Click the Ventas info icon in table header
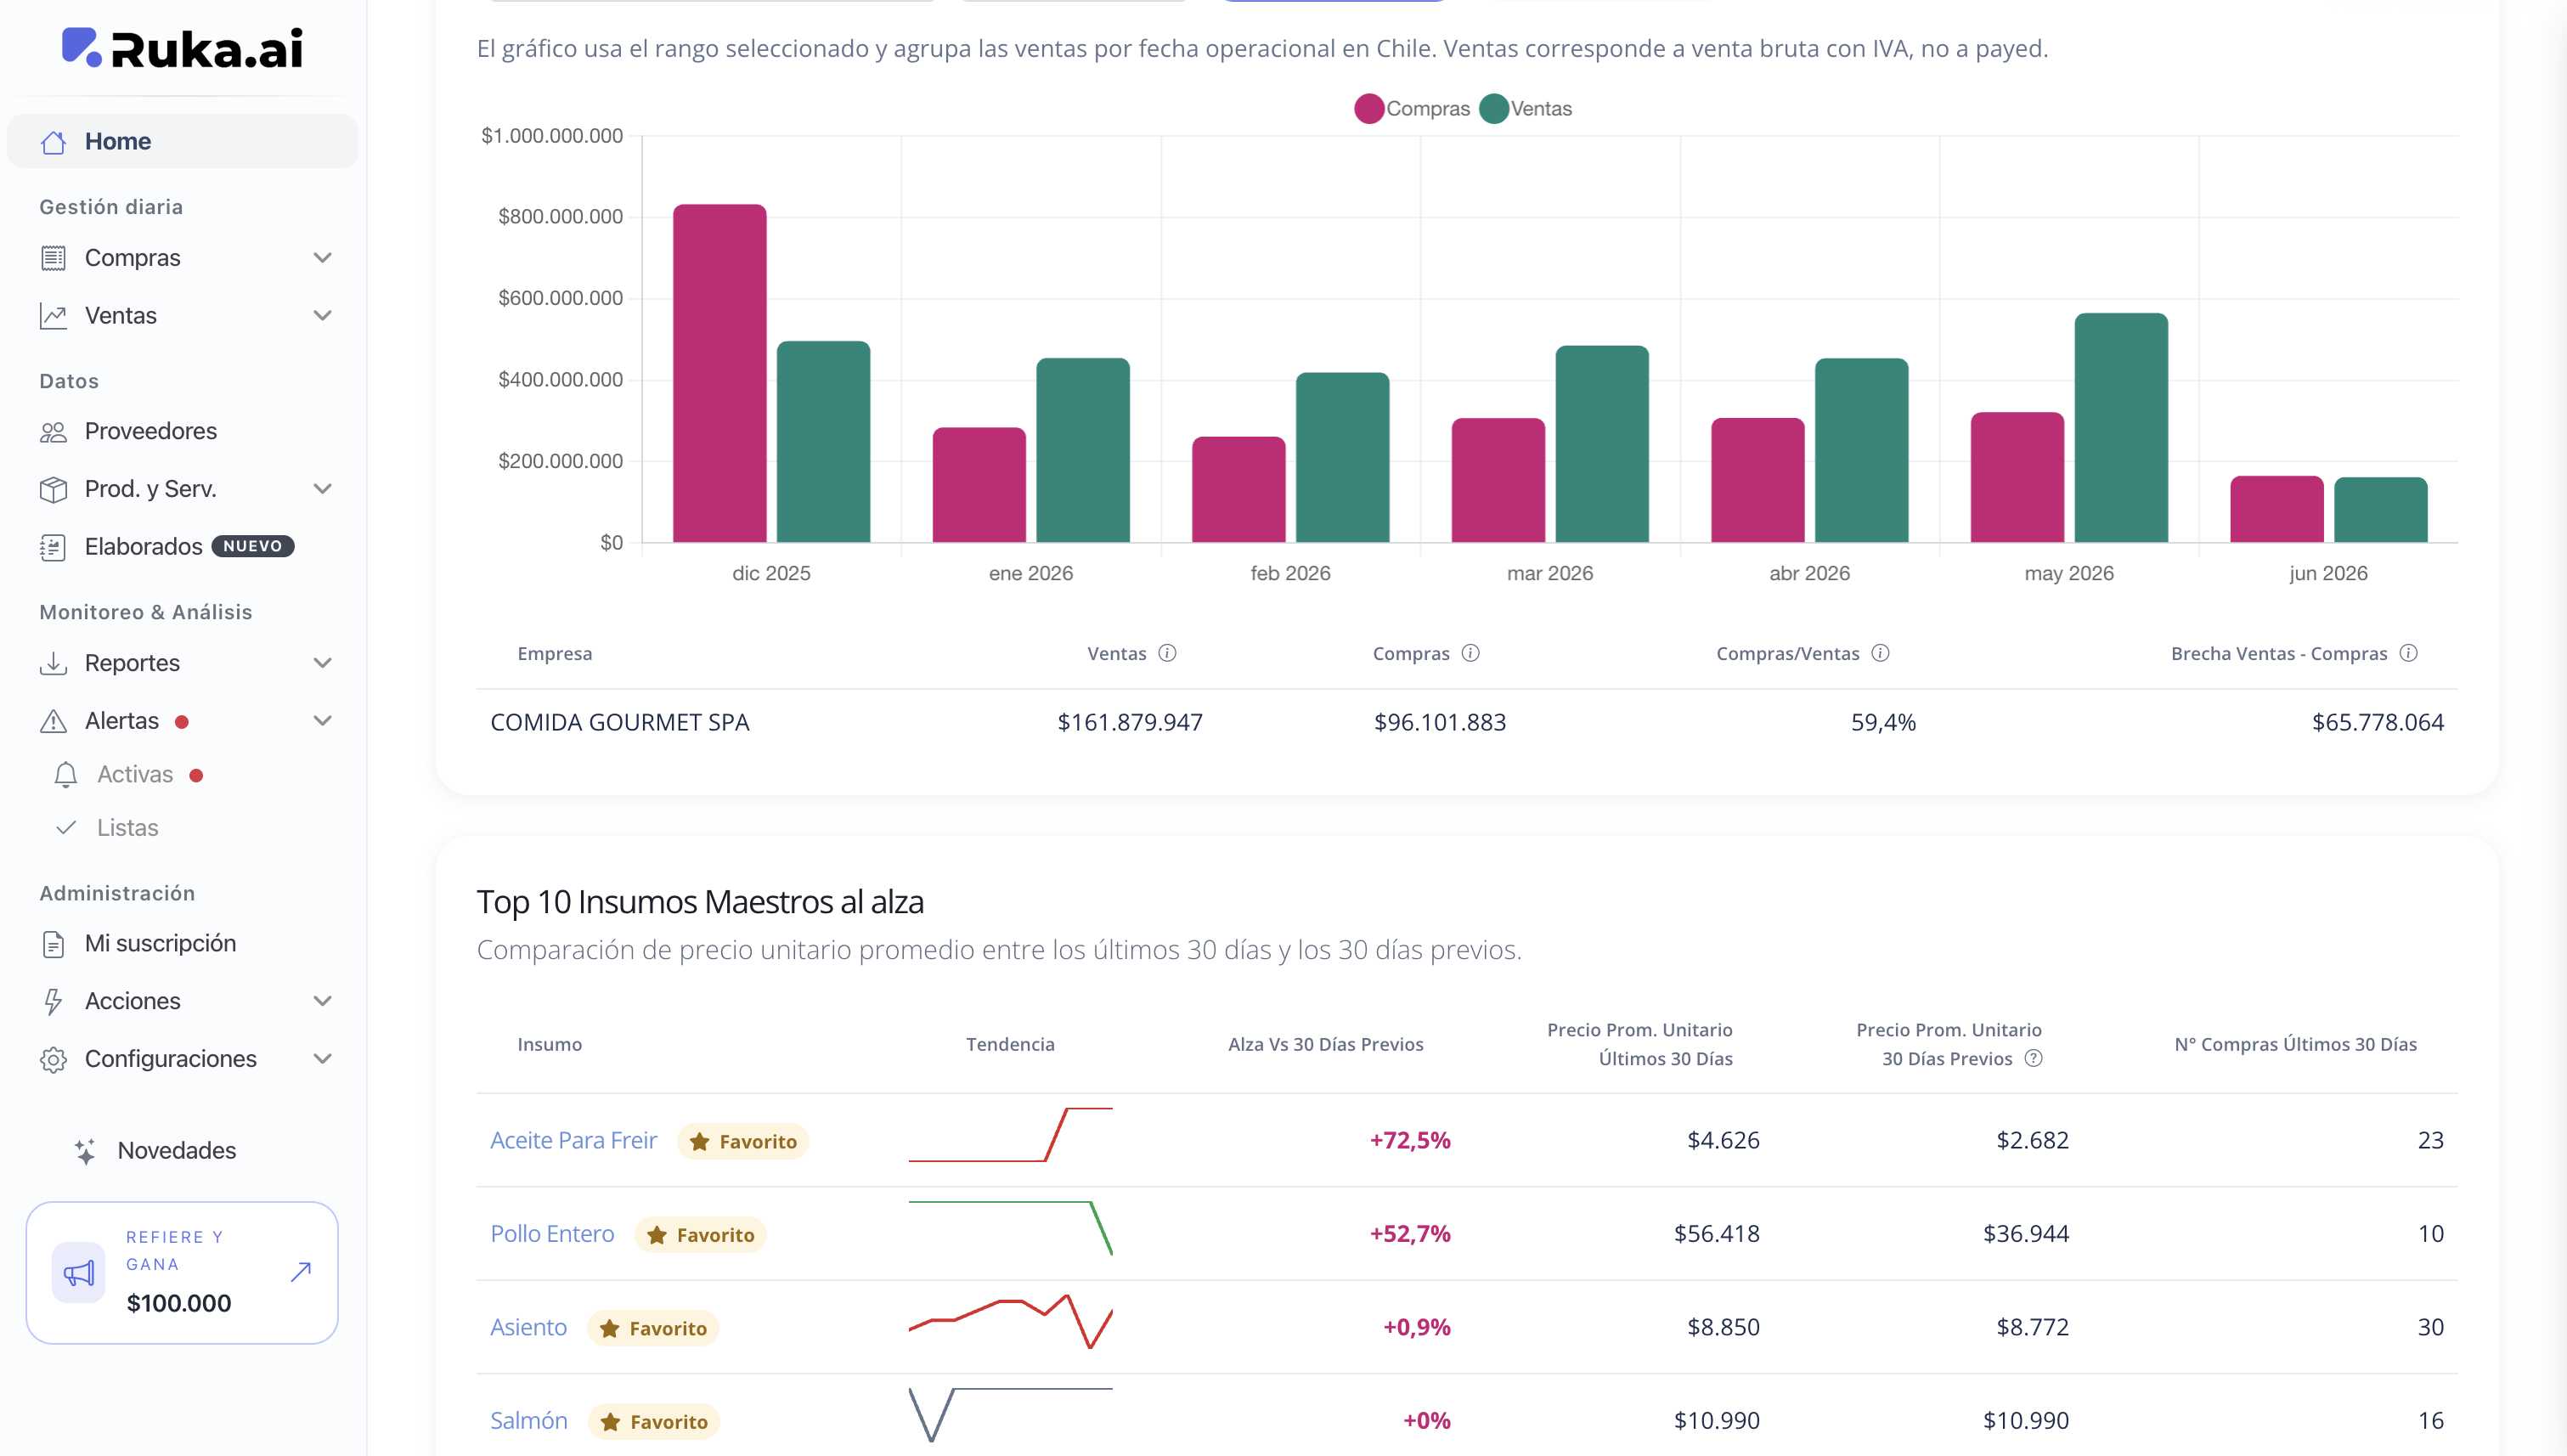 point(1167,653)
